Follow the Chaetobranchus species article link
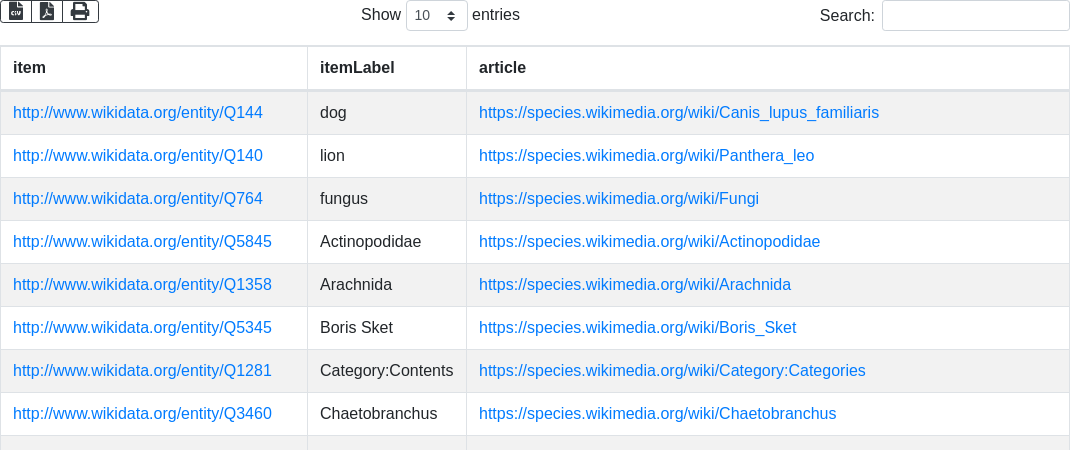 click(x=657, y=414)
